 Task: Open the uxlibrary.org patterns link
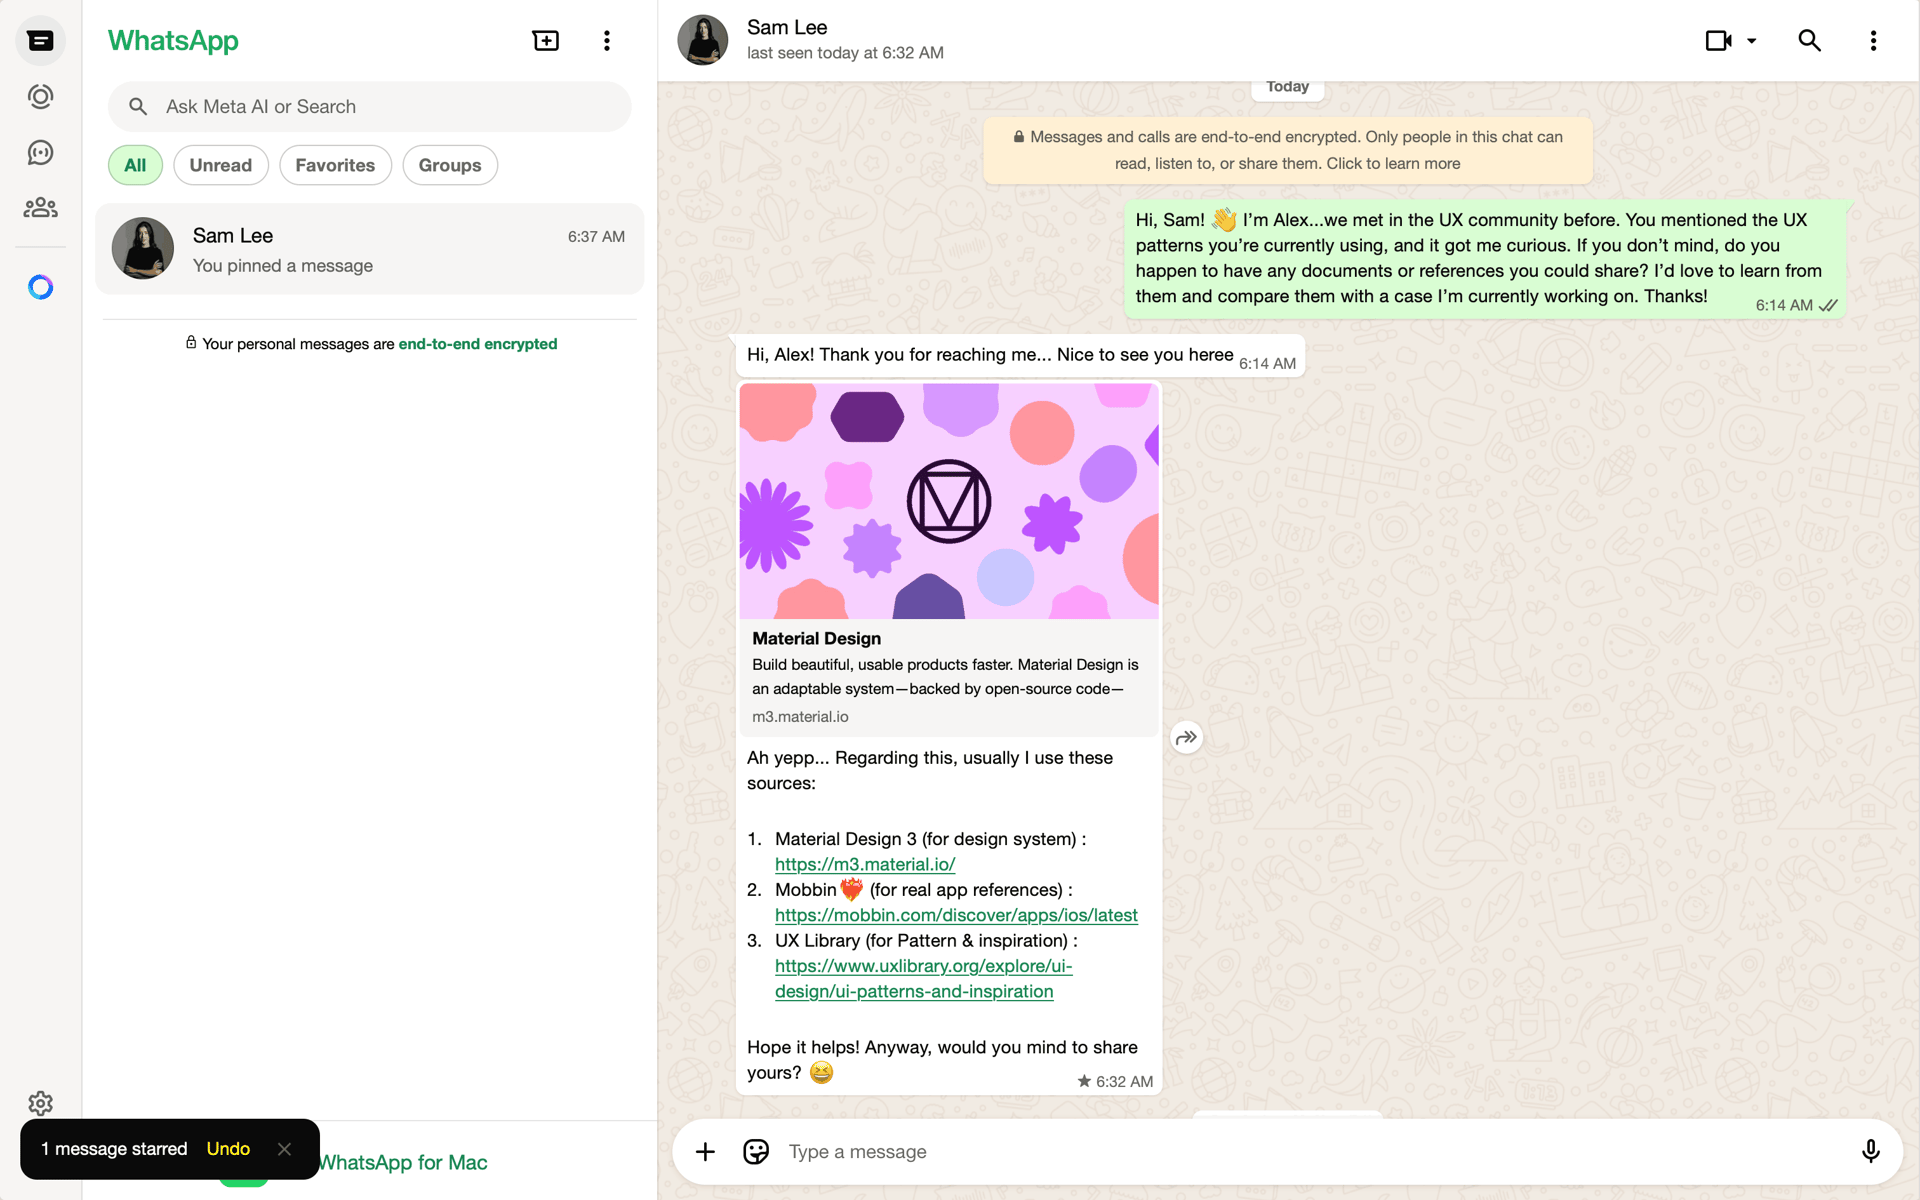923,979
